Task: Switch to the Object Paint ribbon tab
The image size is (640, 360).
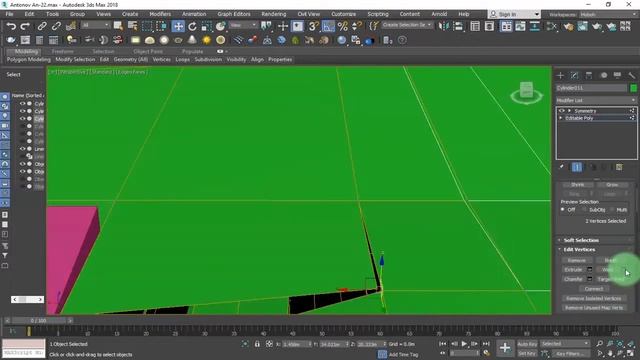Action: (148, 52)
